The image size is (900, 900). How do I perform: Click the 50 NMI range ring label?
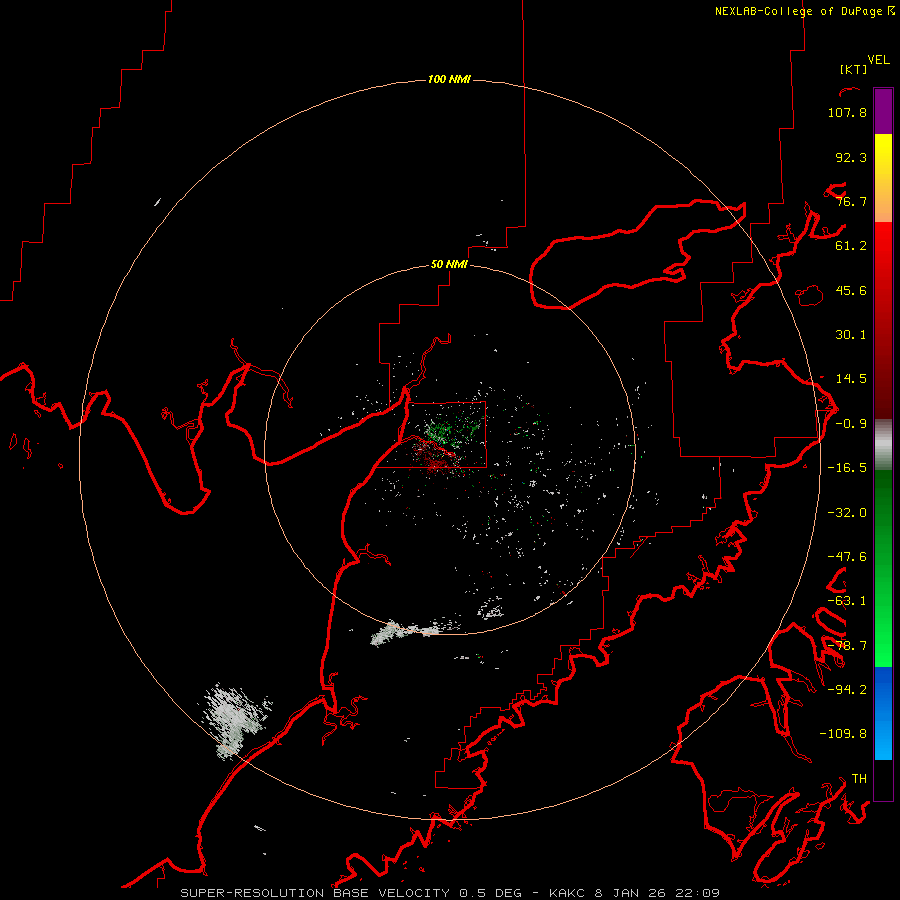click(x=449, y=264)
